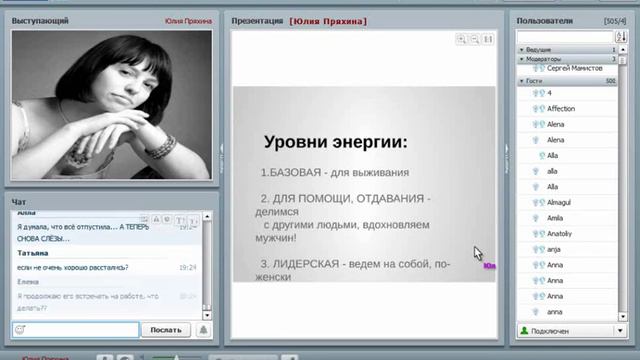Select guest named Amila
This screenshot has width=640, height=360.
[x=555, y=218]
